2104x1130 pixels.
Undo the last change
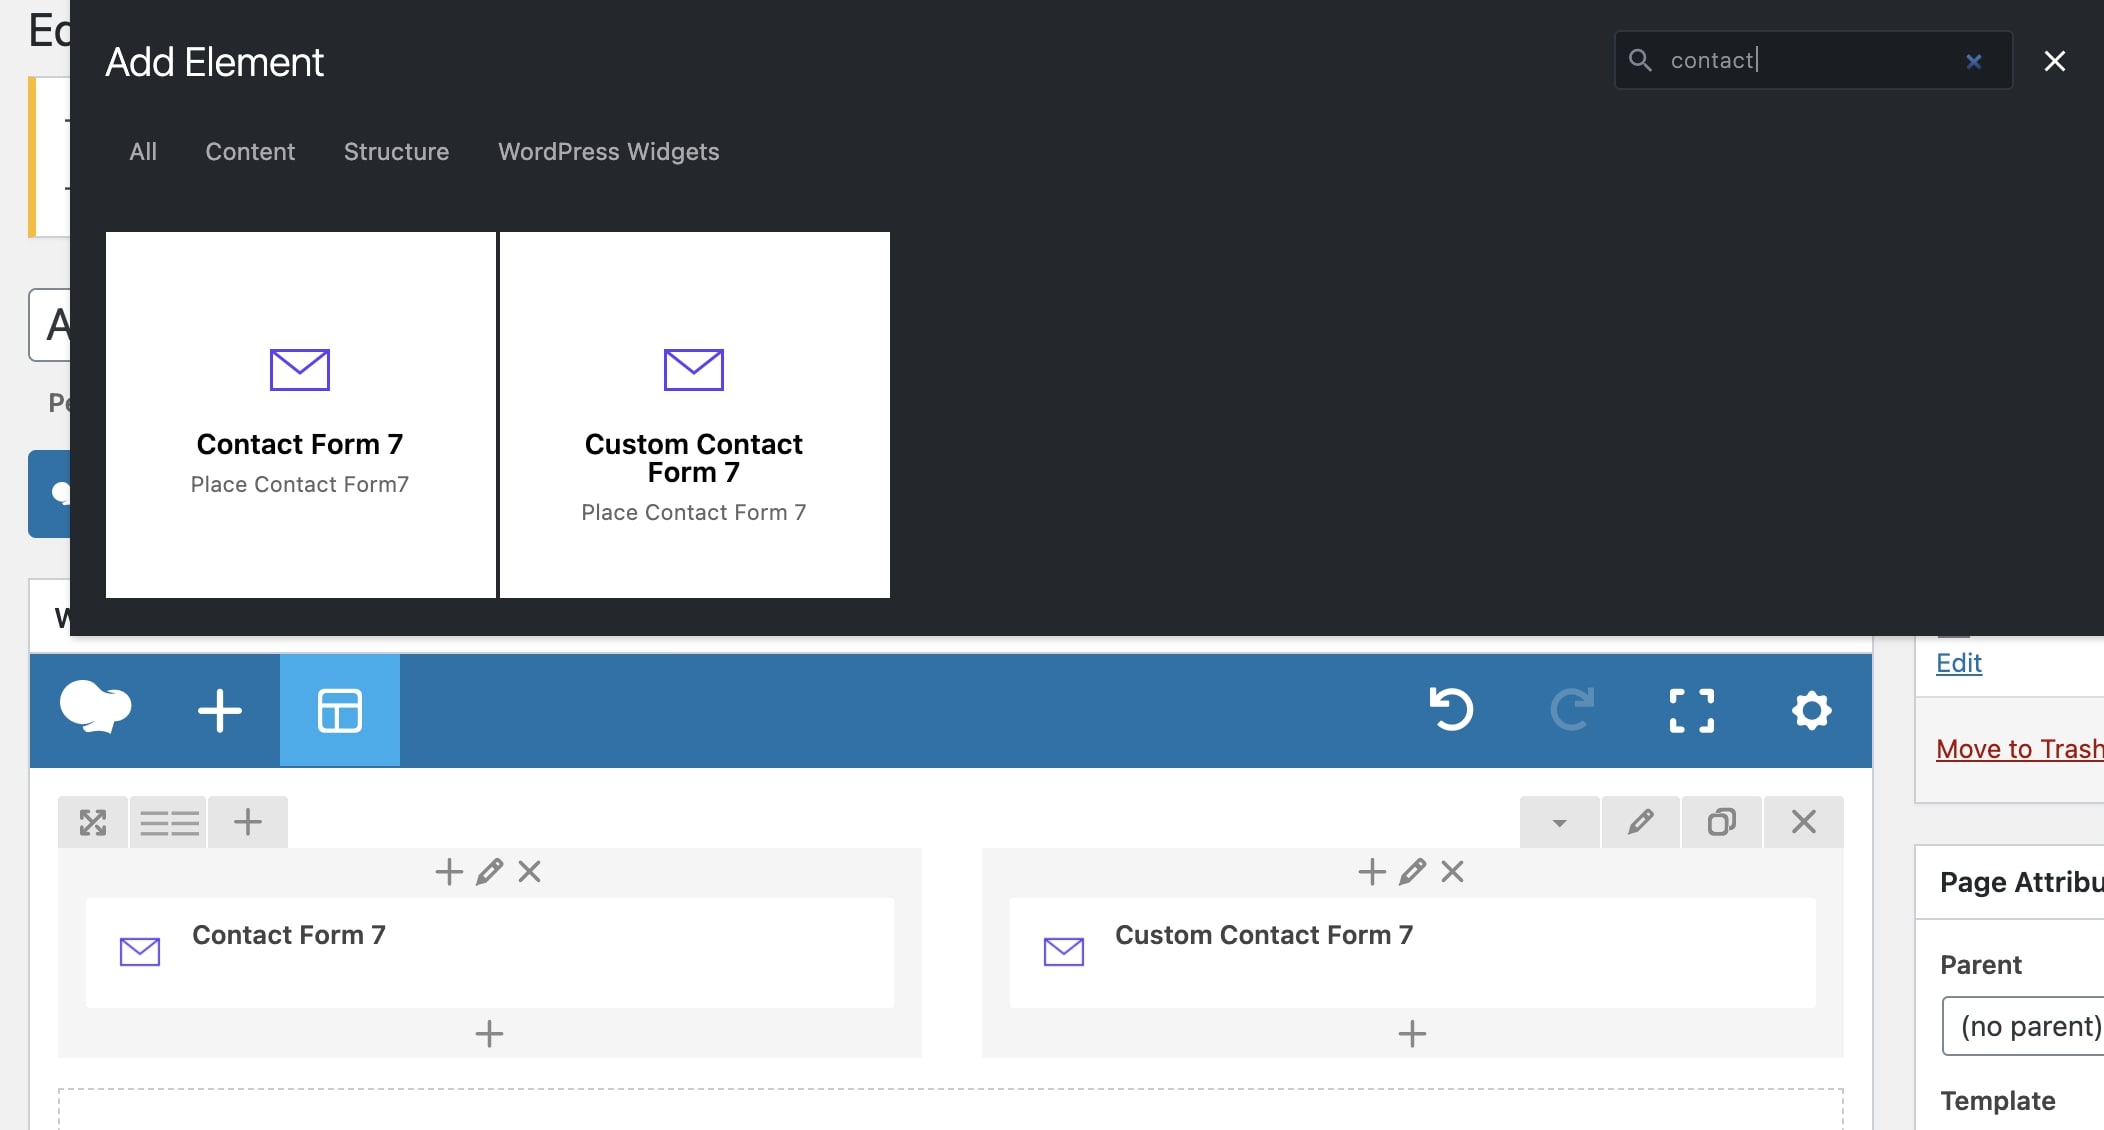(1451, 710)
